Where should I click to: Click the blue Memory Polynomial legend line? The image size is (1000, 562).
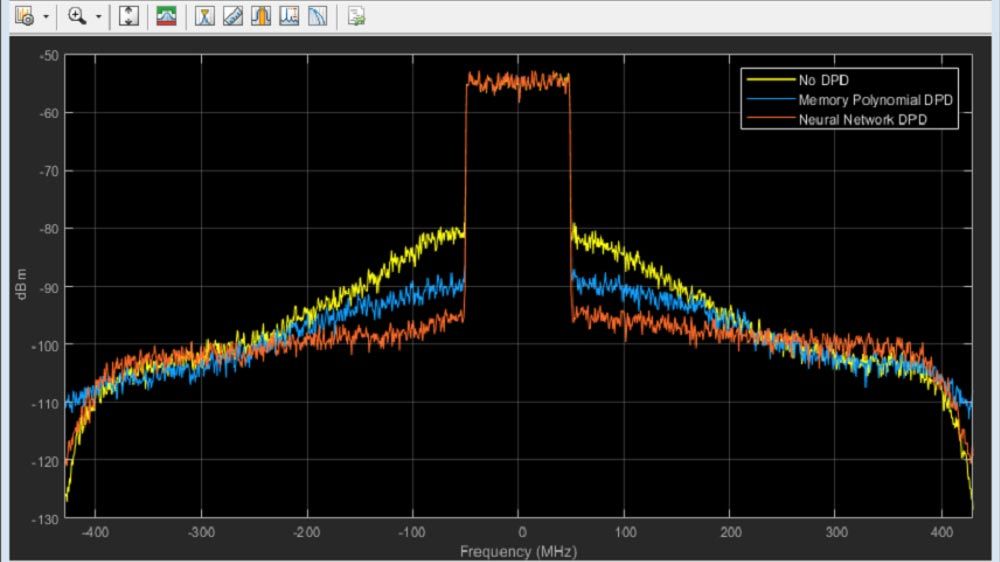(770, 100)
